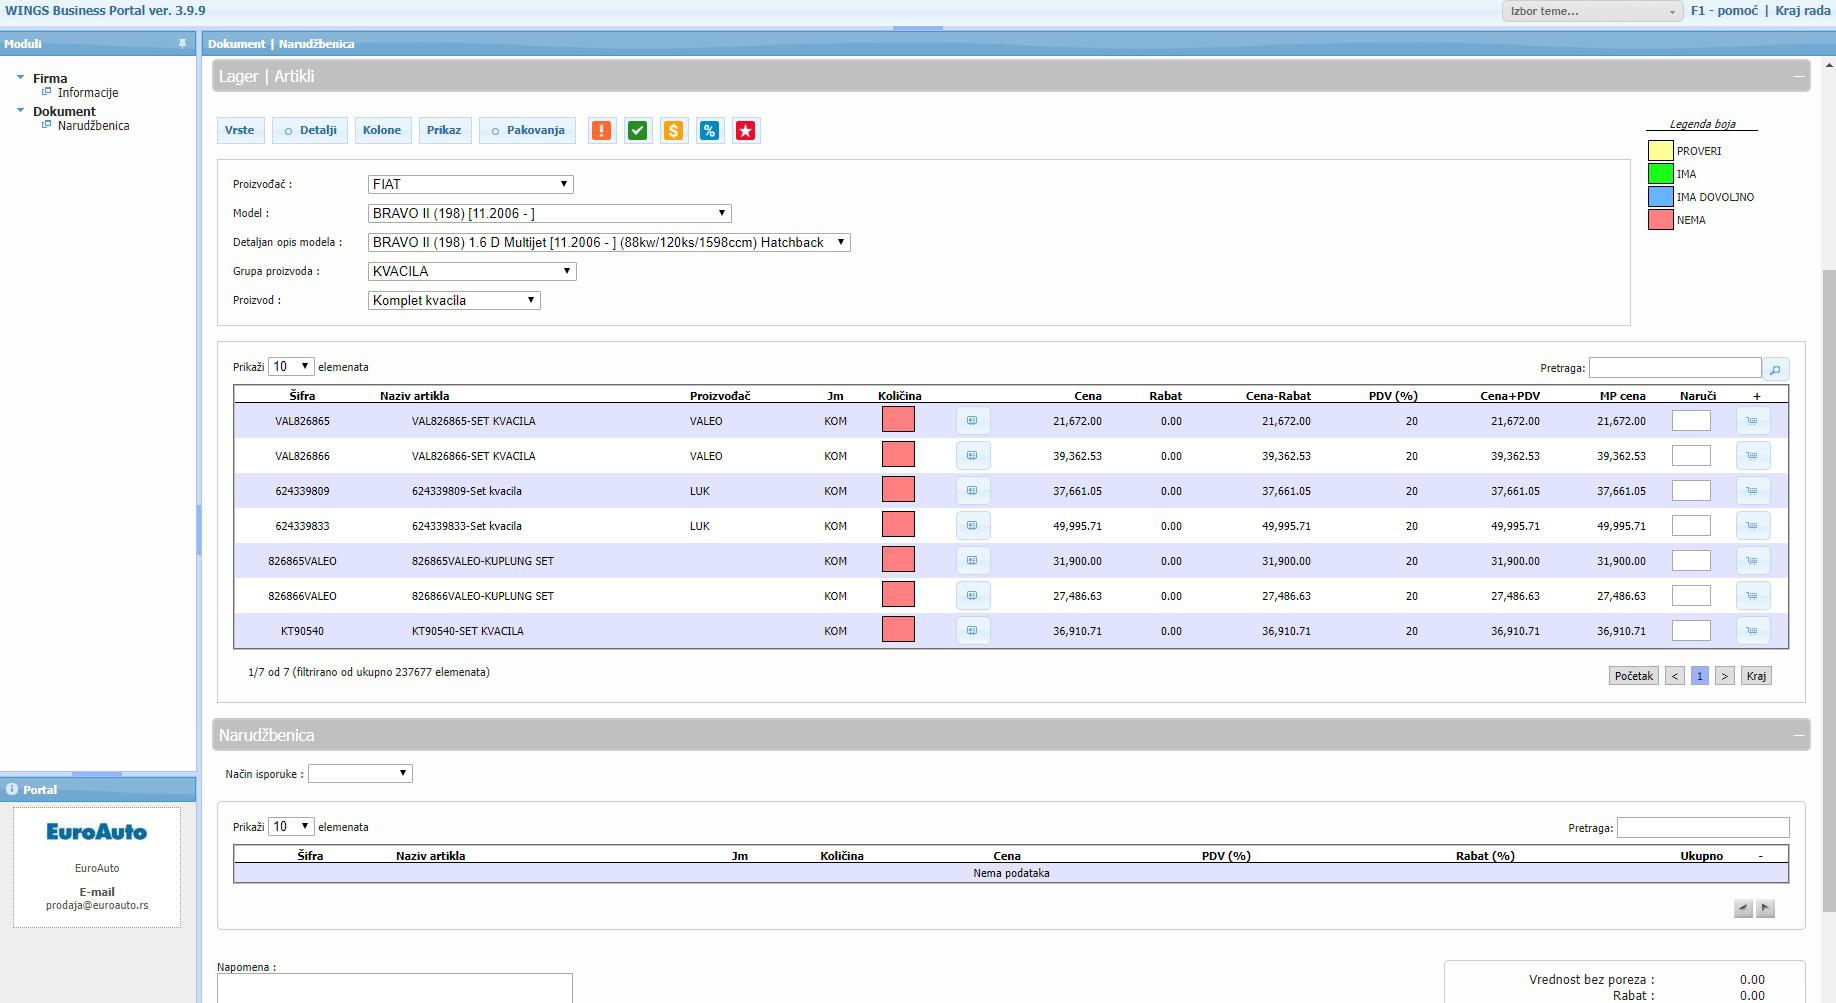Click the pagination previous page < button
The height and width of the screenshot is (1003, 1836).
(1675, 676)
